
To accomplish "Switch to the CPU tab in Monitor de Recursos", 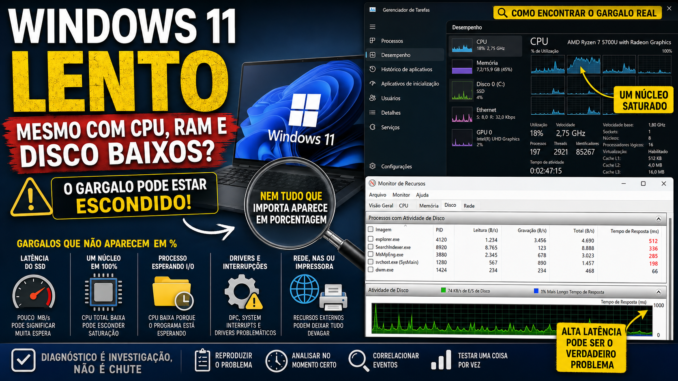I will (x=403, y=206).
